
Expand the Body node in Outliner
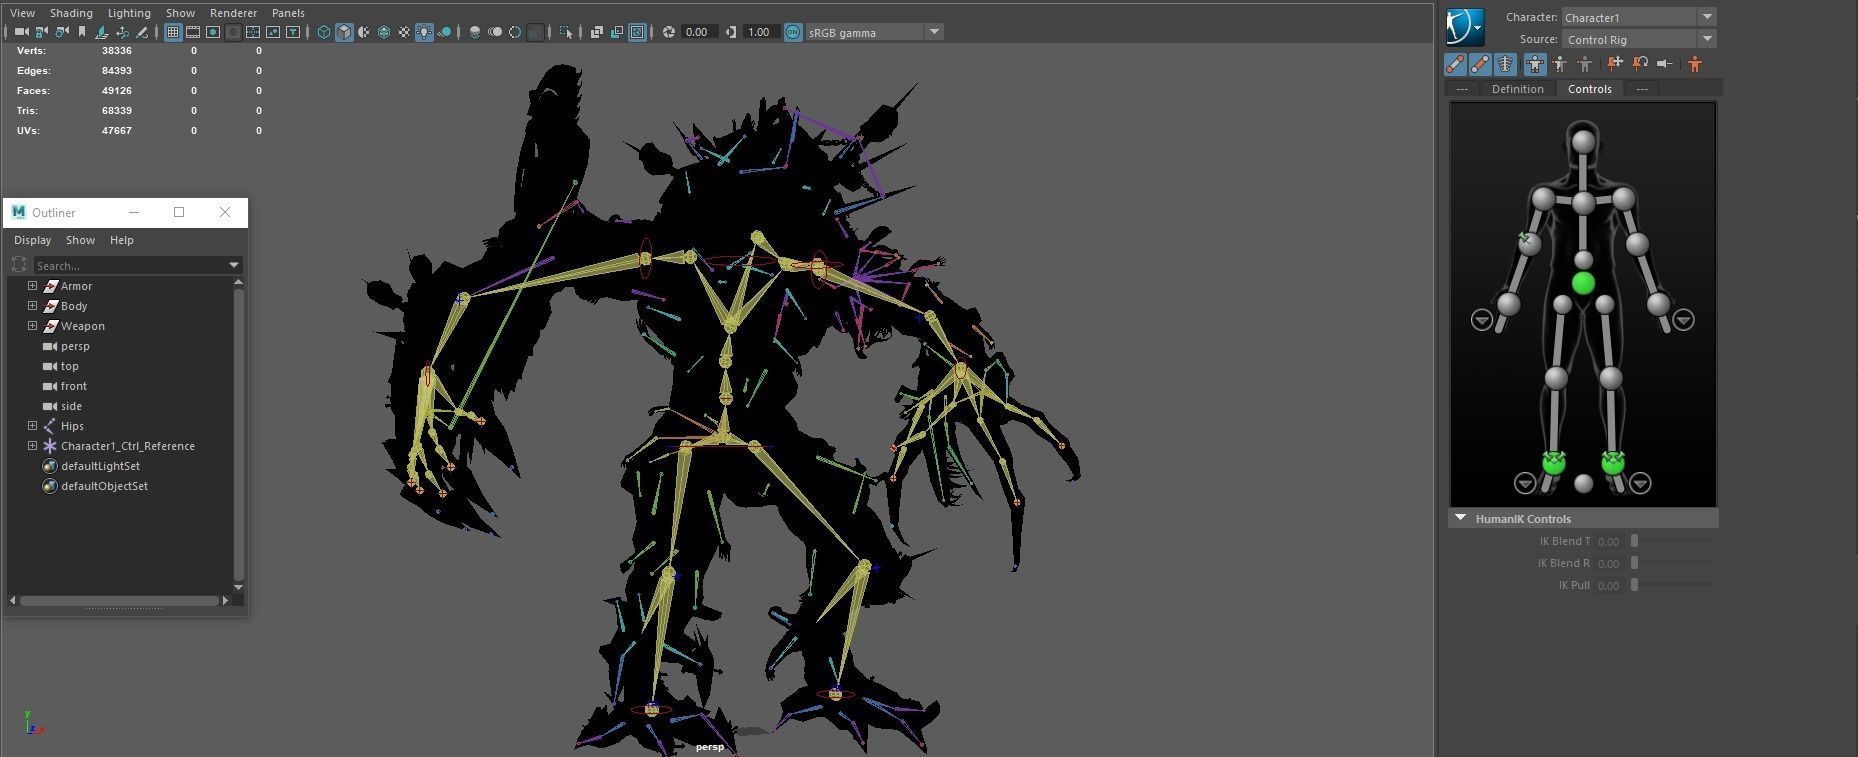[32, 306]
